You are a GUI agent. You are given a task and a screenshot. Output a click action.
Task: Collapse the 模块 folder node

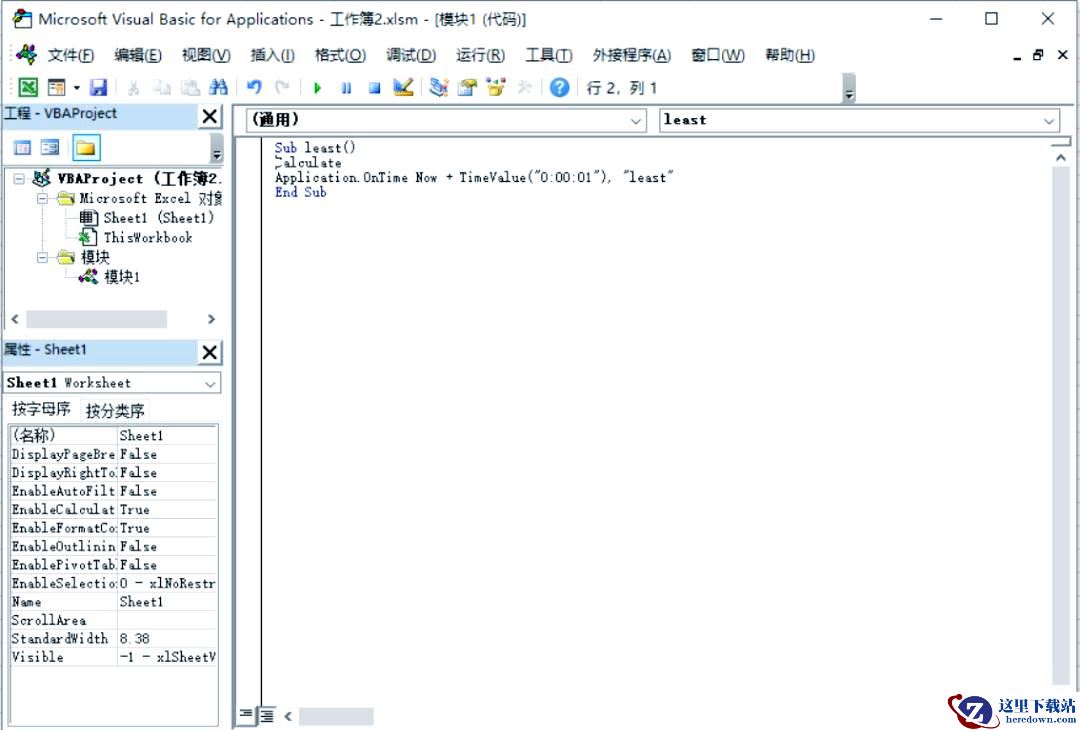coord(44,258)
